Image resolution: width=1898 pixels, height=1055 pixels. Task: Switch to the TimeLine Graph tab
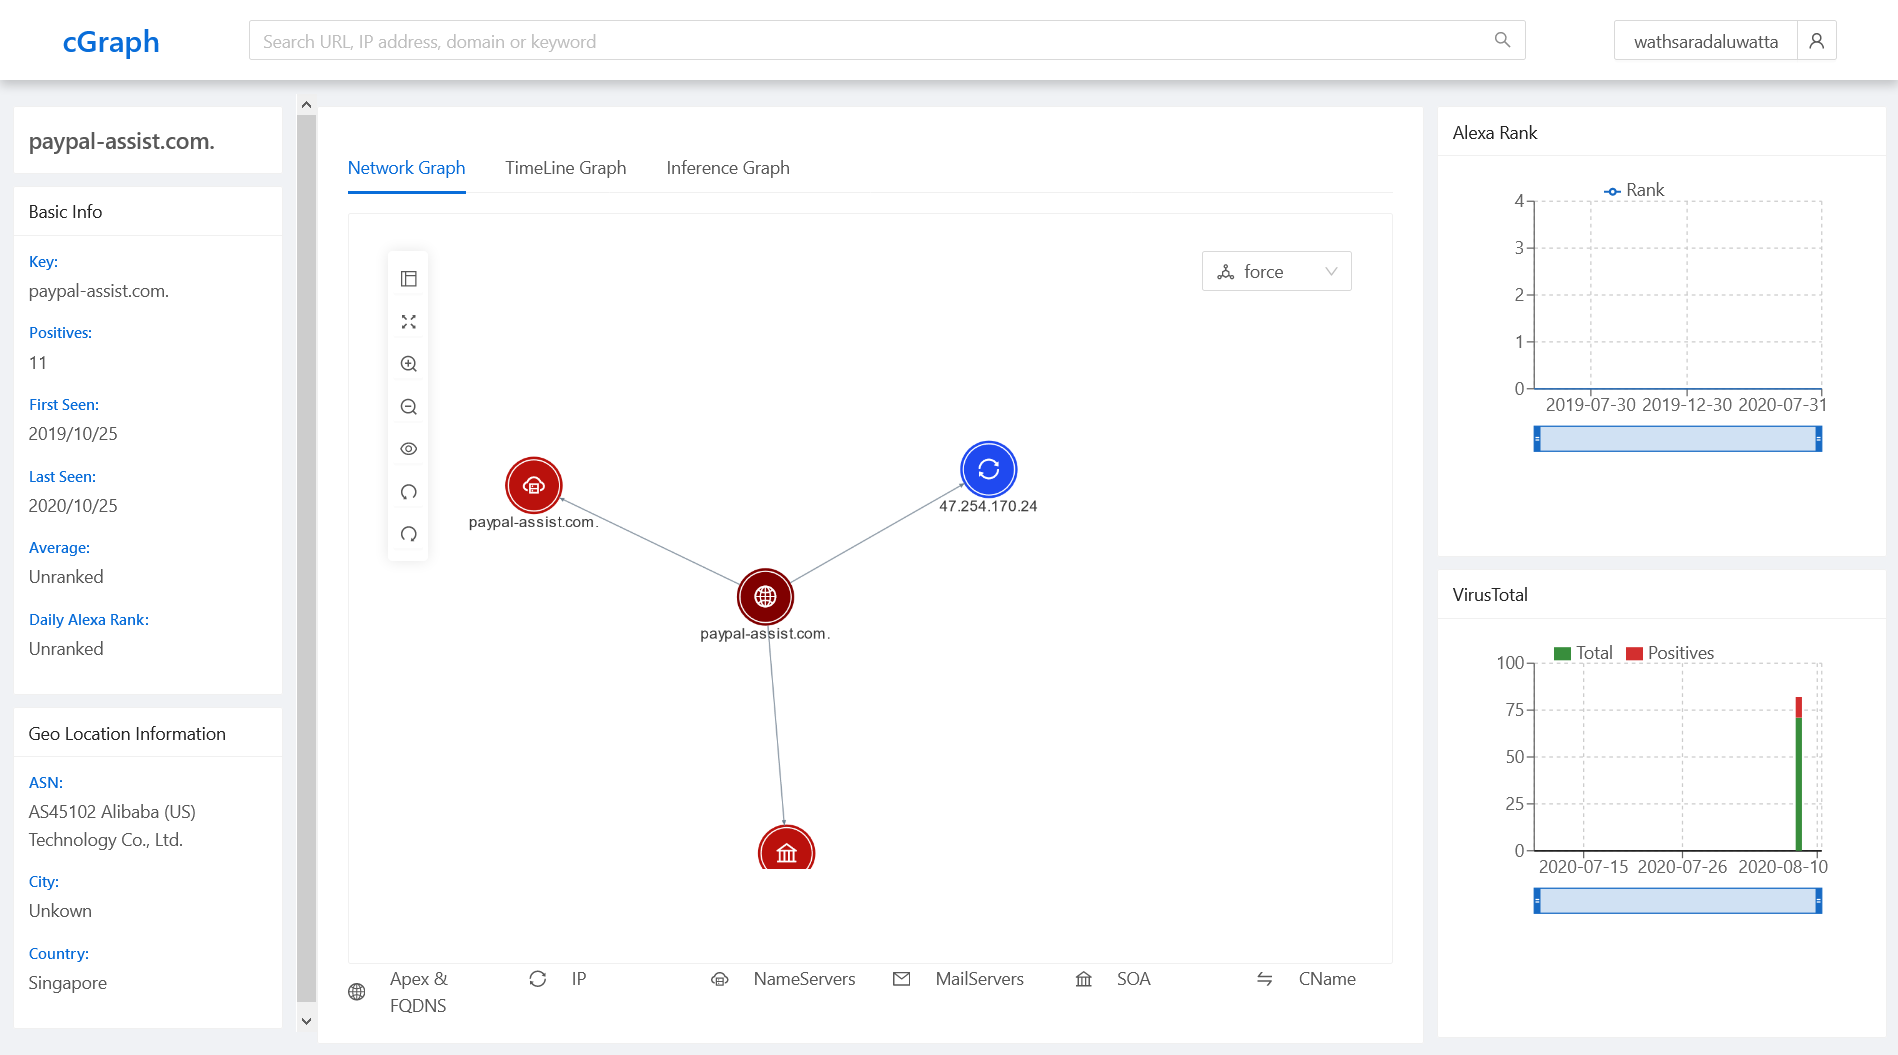[x=565, y=167]
